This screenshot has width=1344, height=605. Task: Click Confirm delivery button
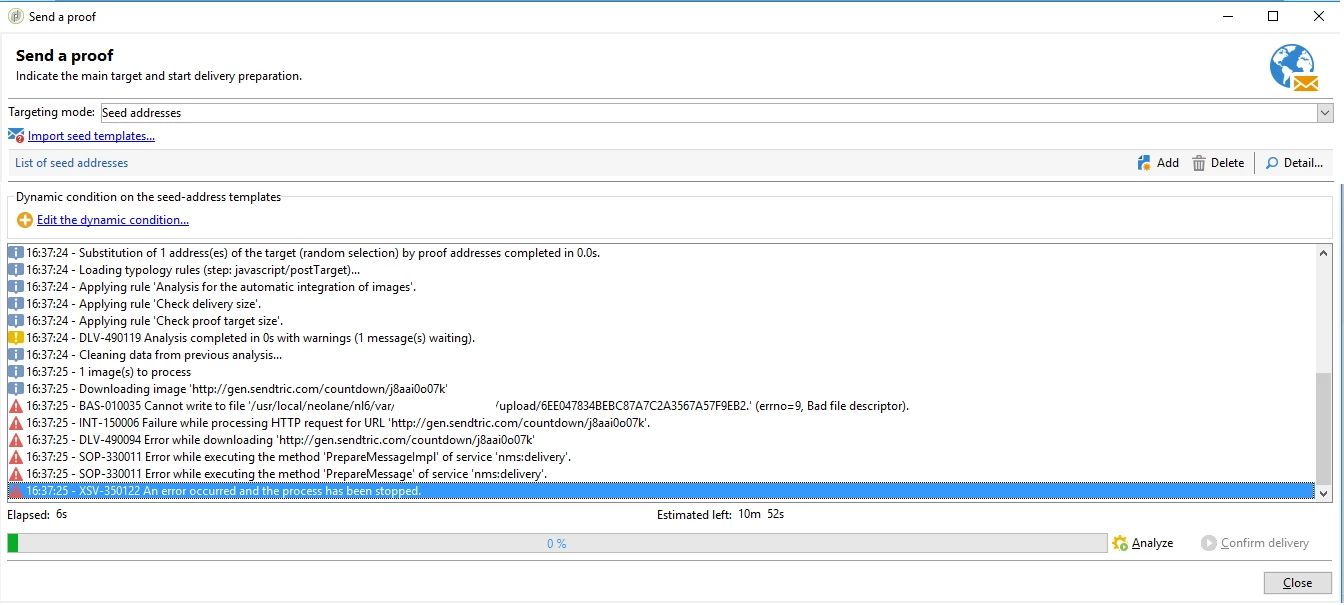pyautogui.click(x=1255, y=543)
